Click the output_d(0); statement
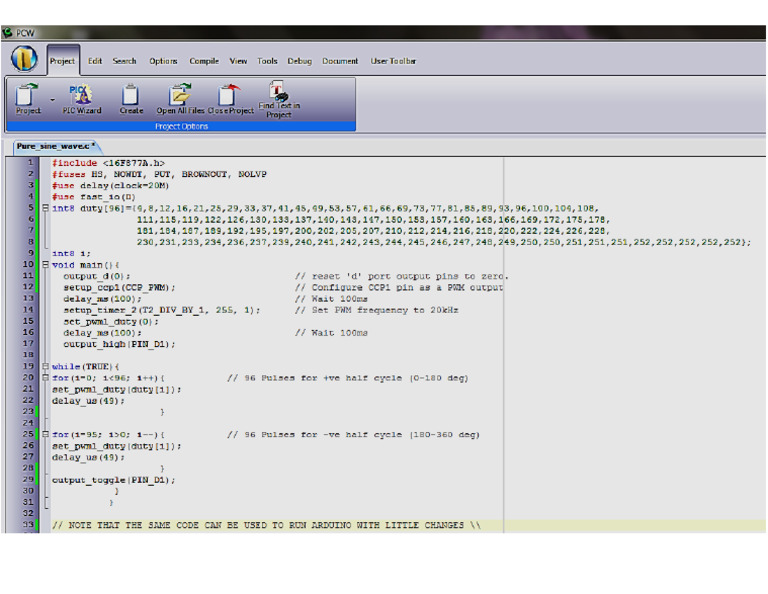768x594 pixels. (x=96, y=276)
